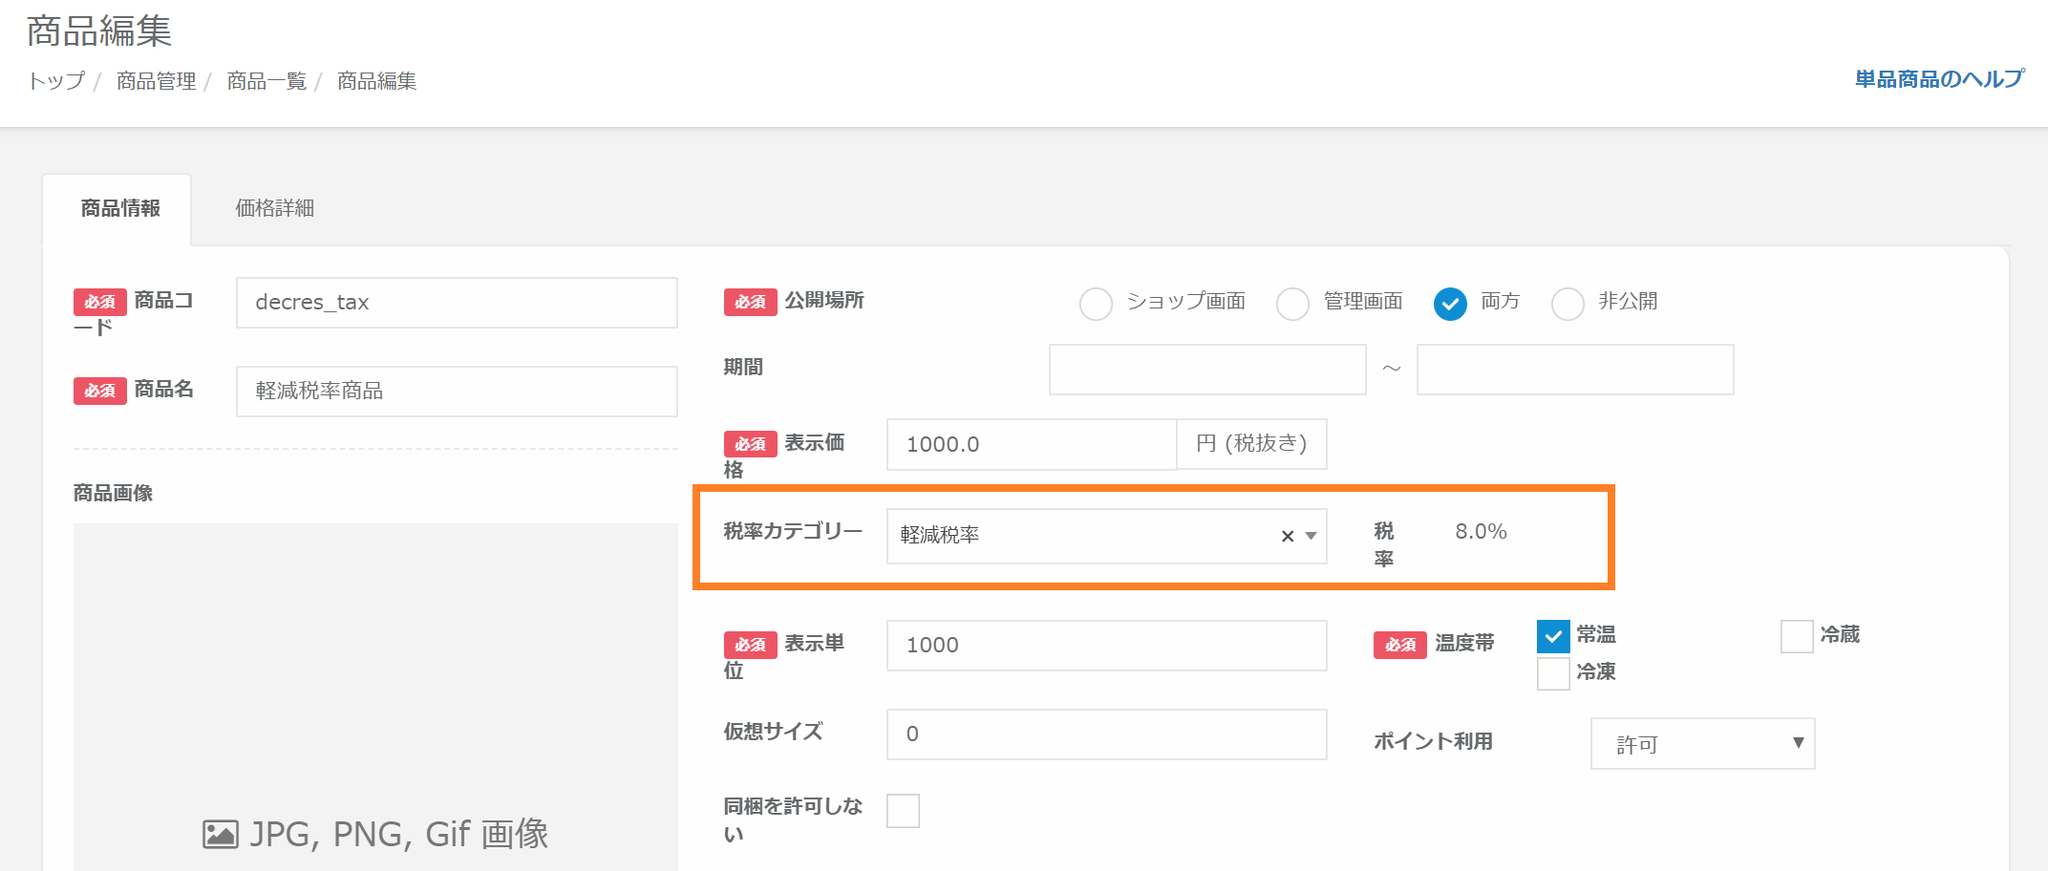Image resolution: width=2048 pixels, height=871 pixels.
Task: Select the admin screen radio option
Action: tap(1293, 303)
